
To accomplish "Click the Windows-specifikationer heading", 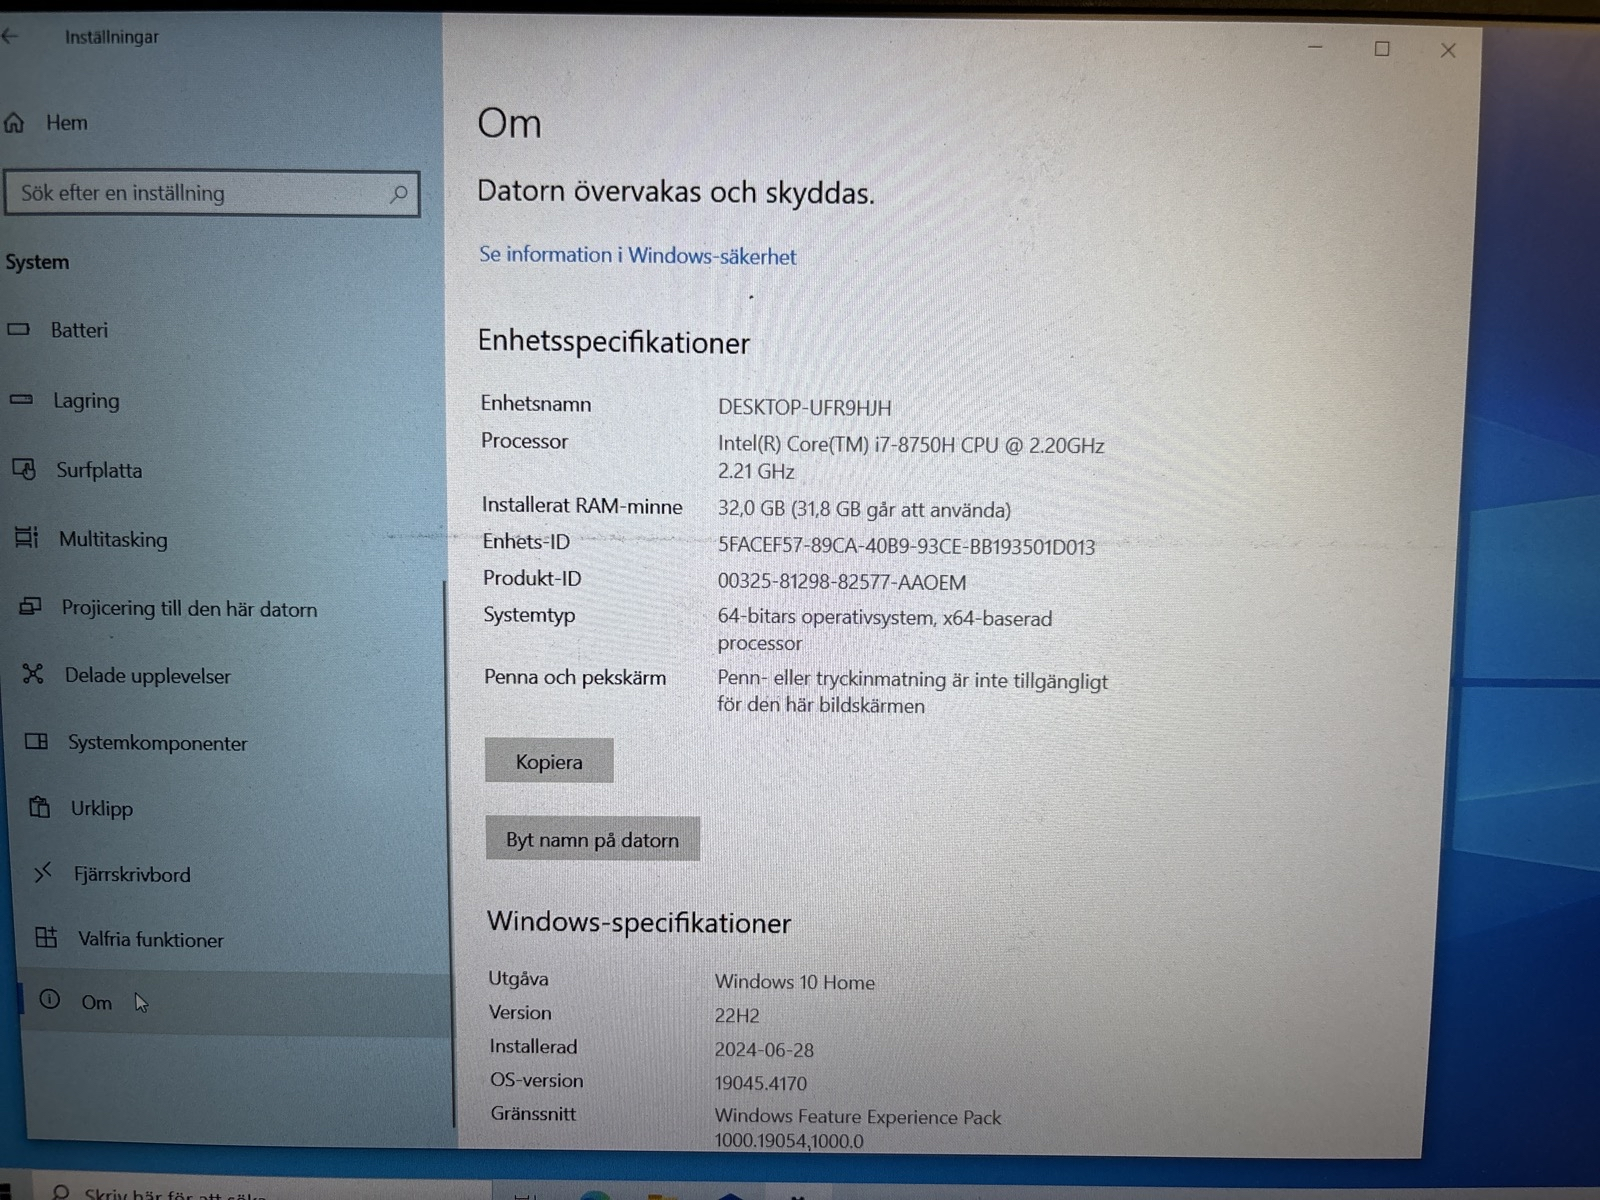I will (x=638, y=922).
